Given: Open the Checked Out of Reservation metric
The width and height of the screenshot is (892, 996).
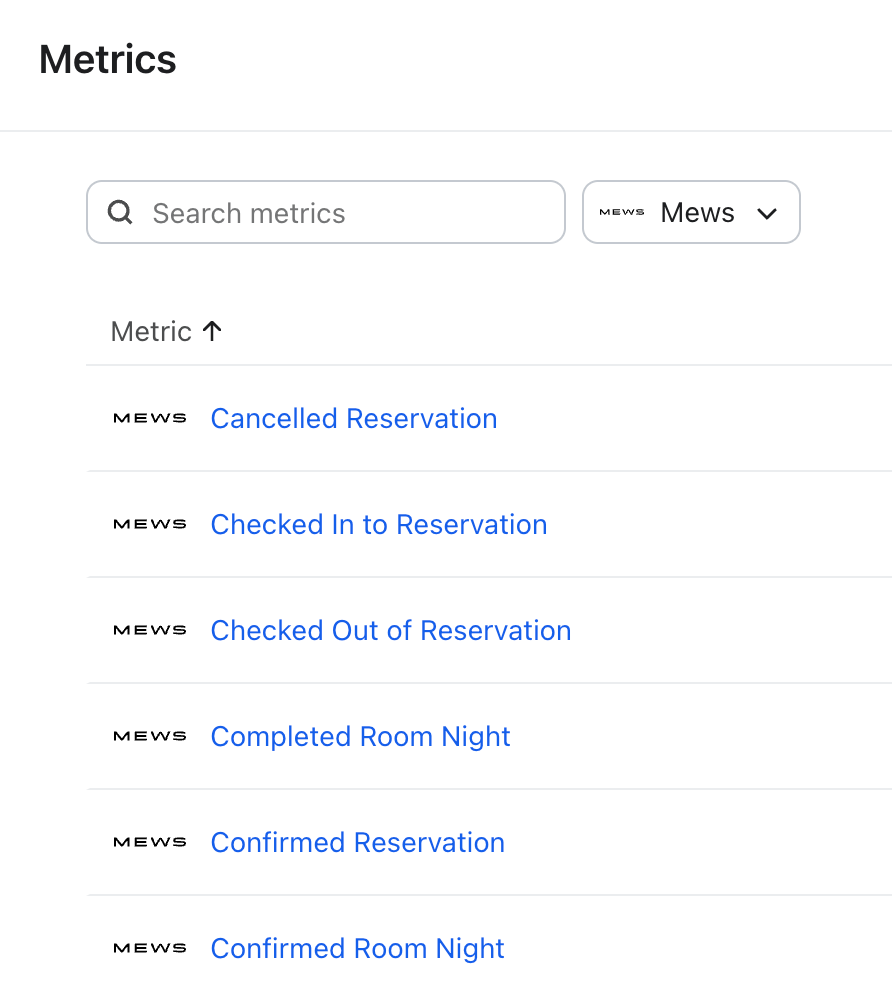Looking at the screenshot, I should coord(391,631).
